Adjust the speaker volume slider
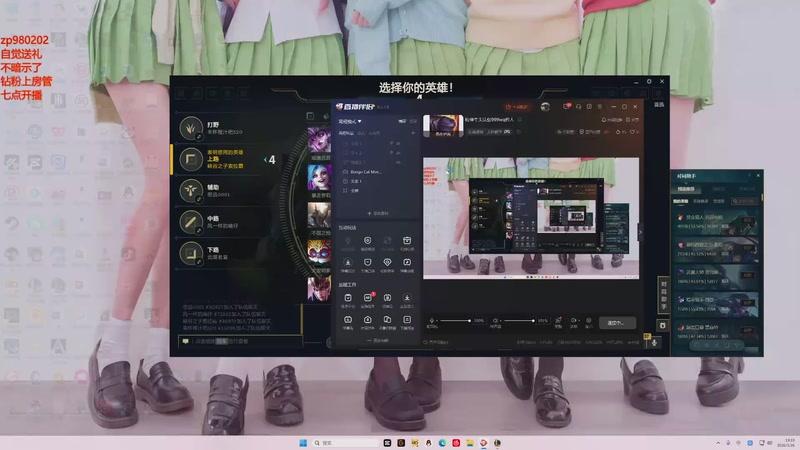800x450 pixels. [x=519, y=321]
